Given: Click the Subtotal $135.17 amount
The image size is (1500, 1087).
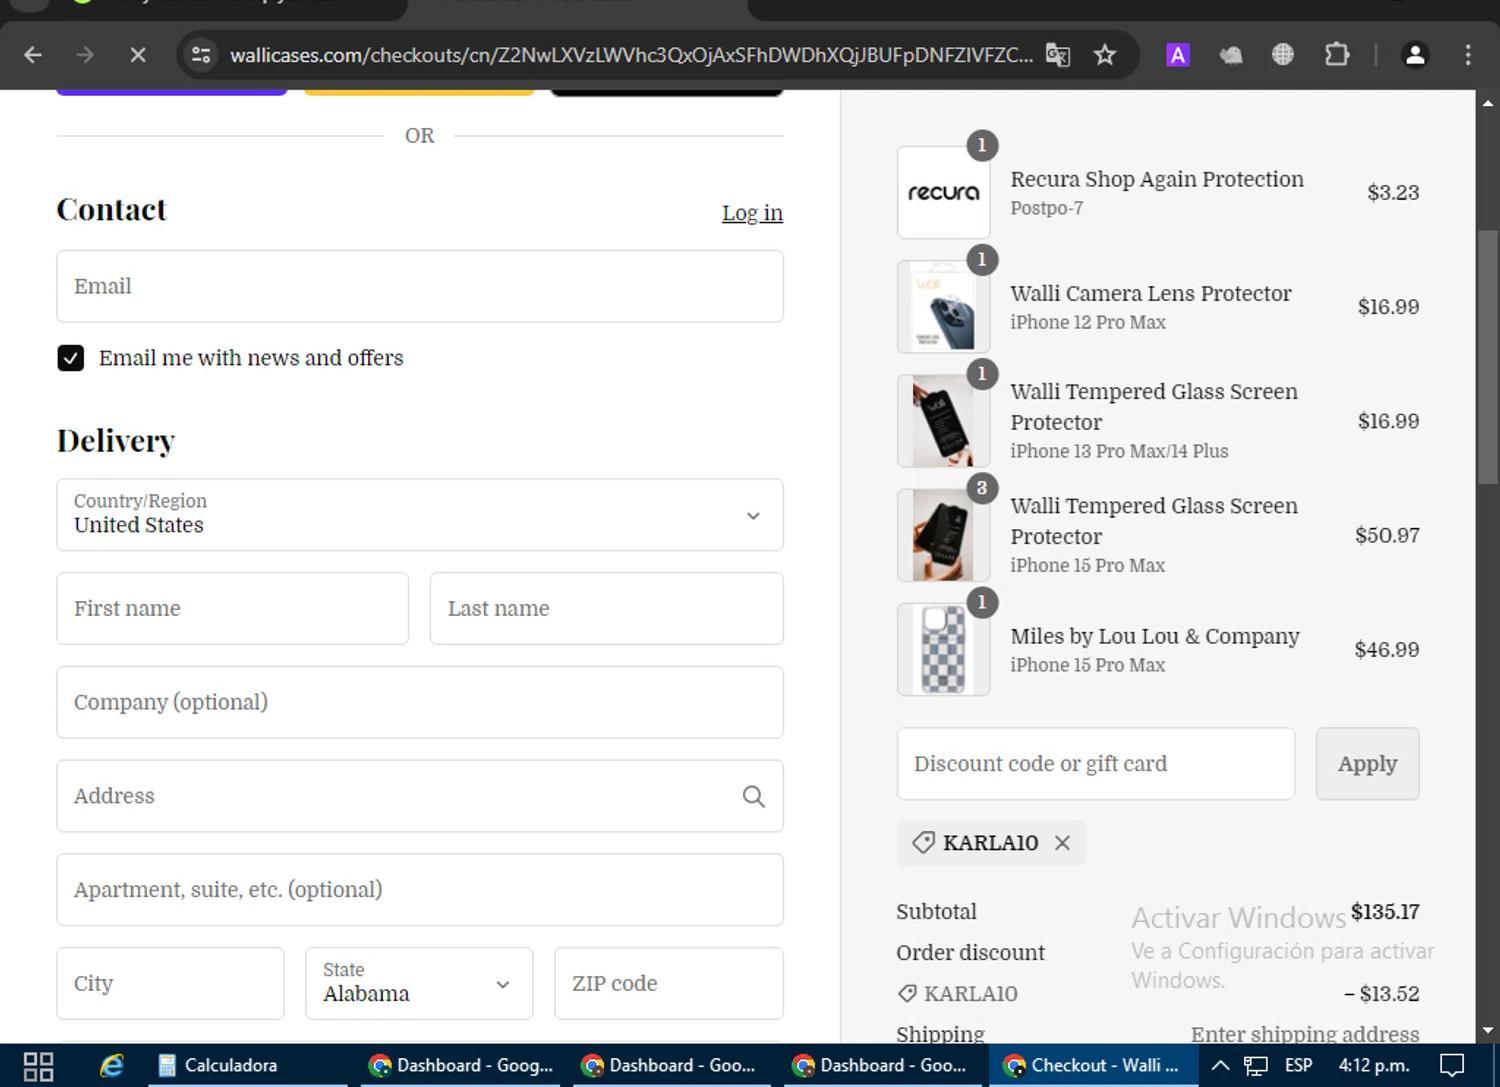Looking at the screenshot, I should (1385, 912).
